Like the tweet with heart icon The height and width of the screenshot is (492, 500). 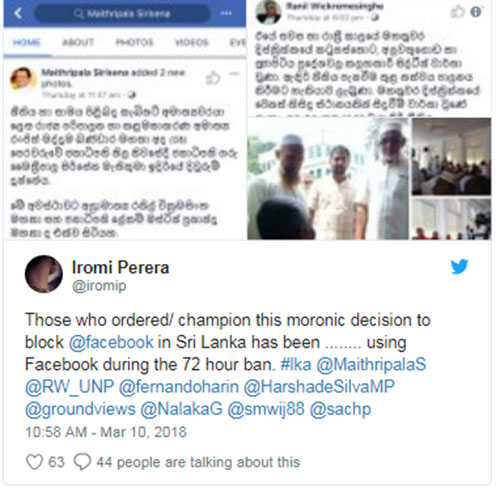(35, 462)
